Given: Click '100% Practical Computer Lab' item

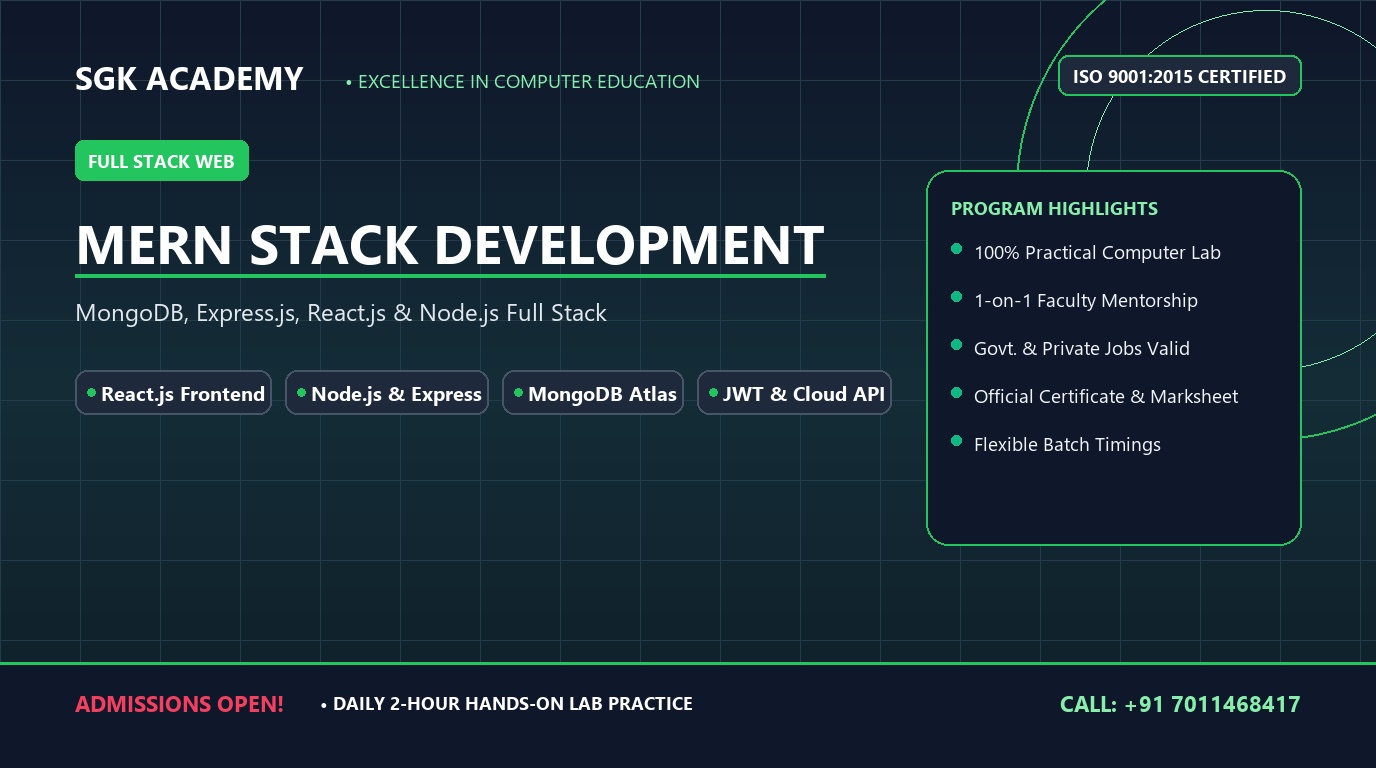Looking at the screenshot, I should (x=1097, y=253).
